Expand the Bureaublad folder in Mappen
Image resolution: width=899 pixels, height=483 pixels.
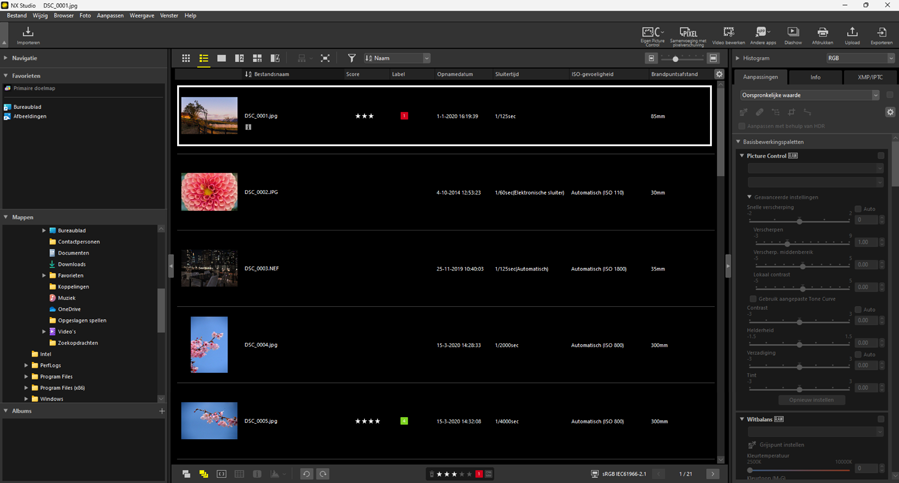(x=44, y=231)
